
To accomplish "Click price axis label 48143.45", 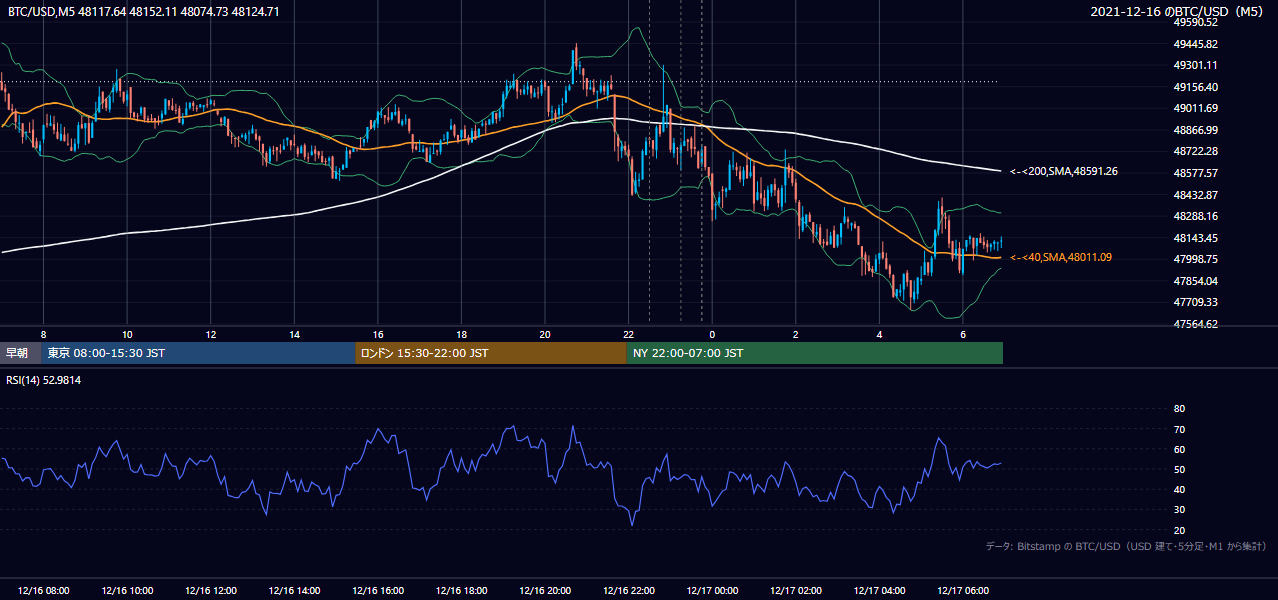I will click(1195, 238).
